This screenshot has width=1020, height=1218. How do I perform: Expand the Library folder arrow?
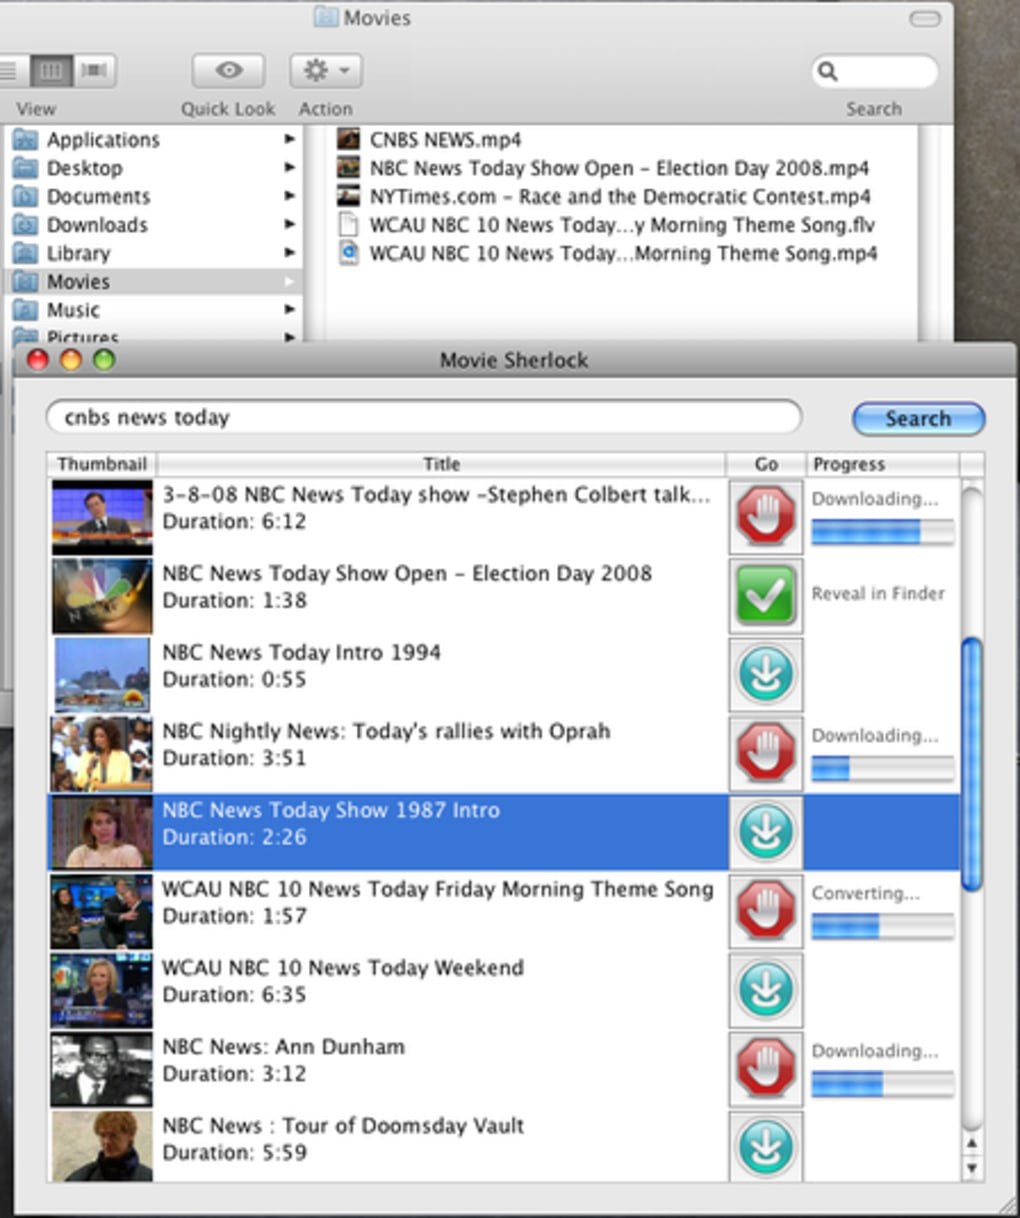click(289, 254)
